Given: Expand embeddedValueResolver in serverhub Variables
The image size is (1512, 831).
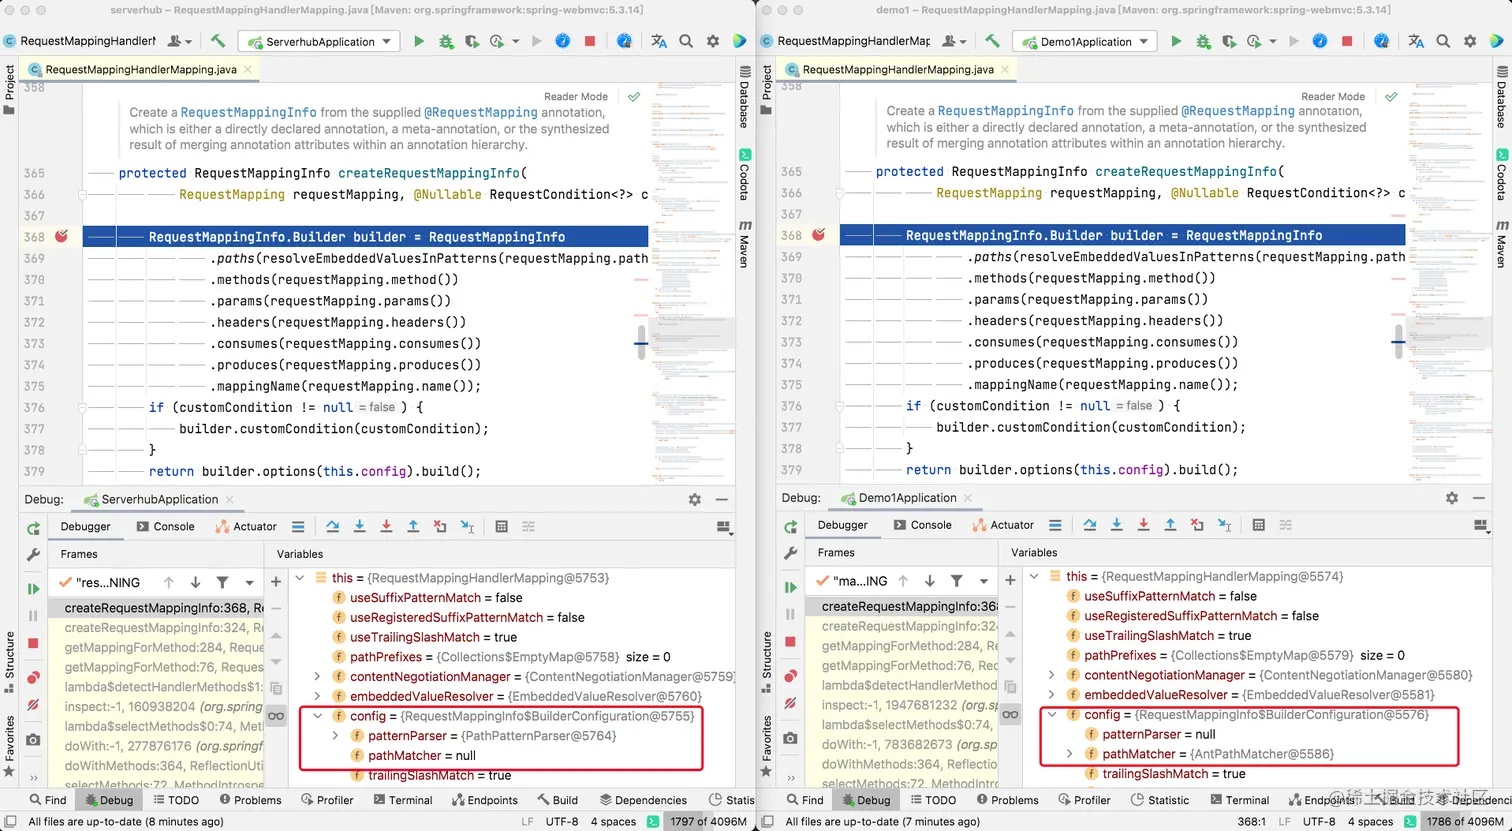Looking at the screenshot, I should (x=318, y=696).
